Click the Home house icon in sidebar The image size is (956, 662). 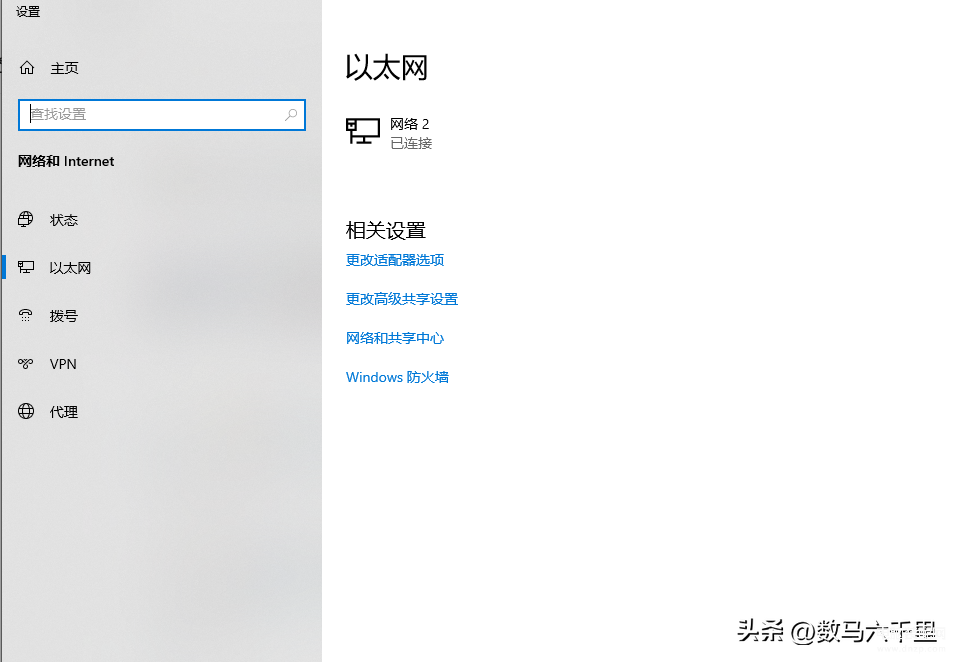pos(27,68)
